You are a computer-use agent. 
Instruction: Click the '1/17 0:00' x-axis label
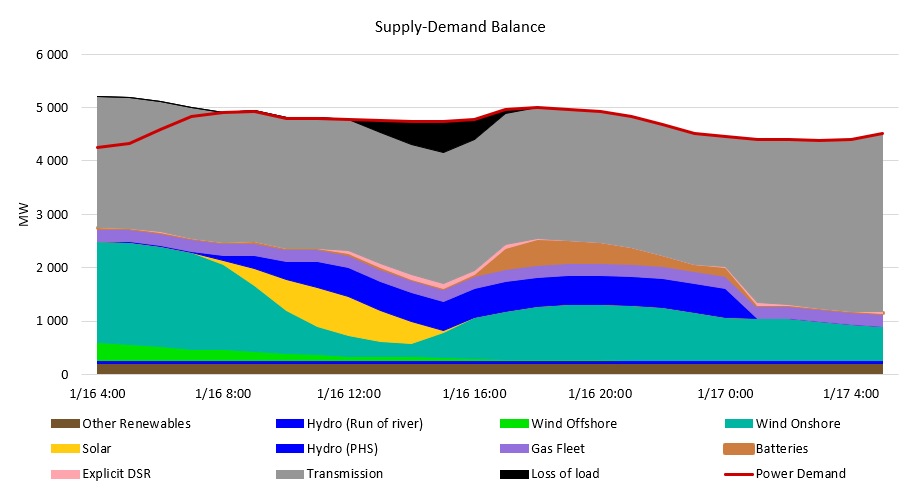(x=725, y=394)
